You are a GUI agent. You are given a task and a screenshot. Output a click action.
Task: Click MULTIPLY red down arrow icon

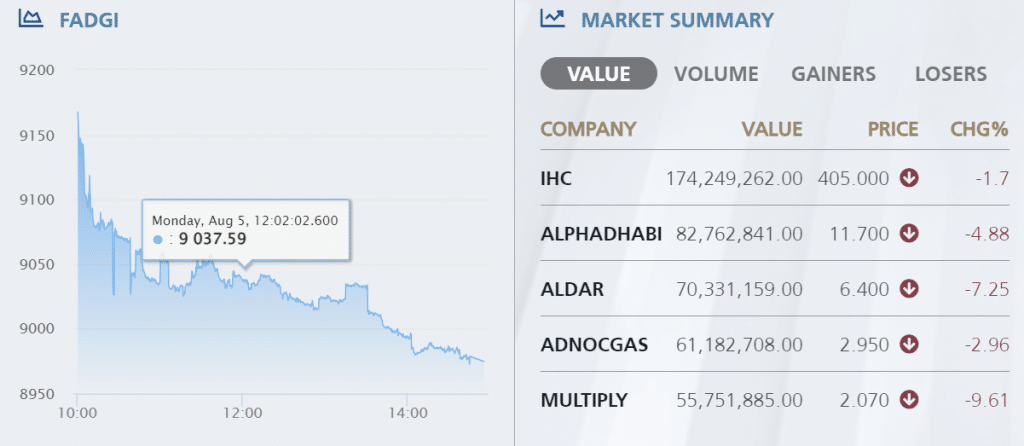[x=909, y=400]
